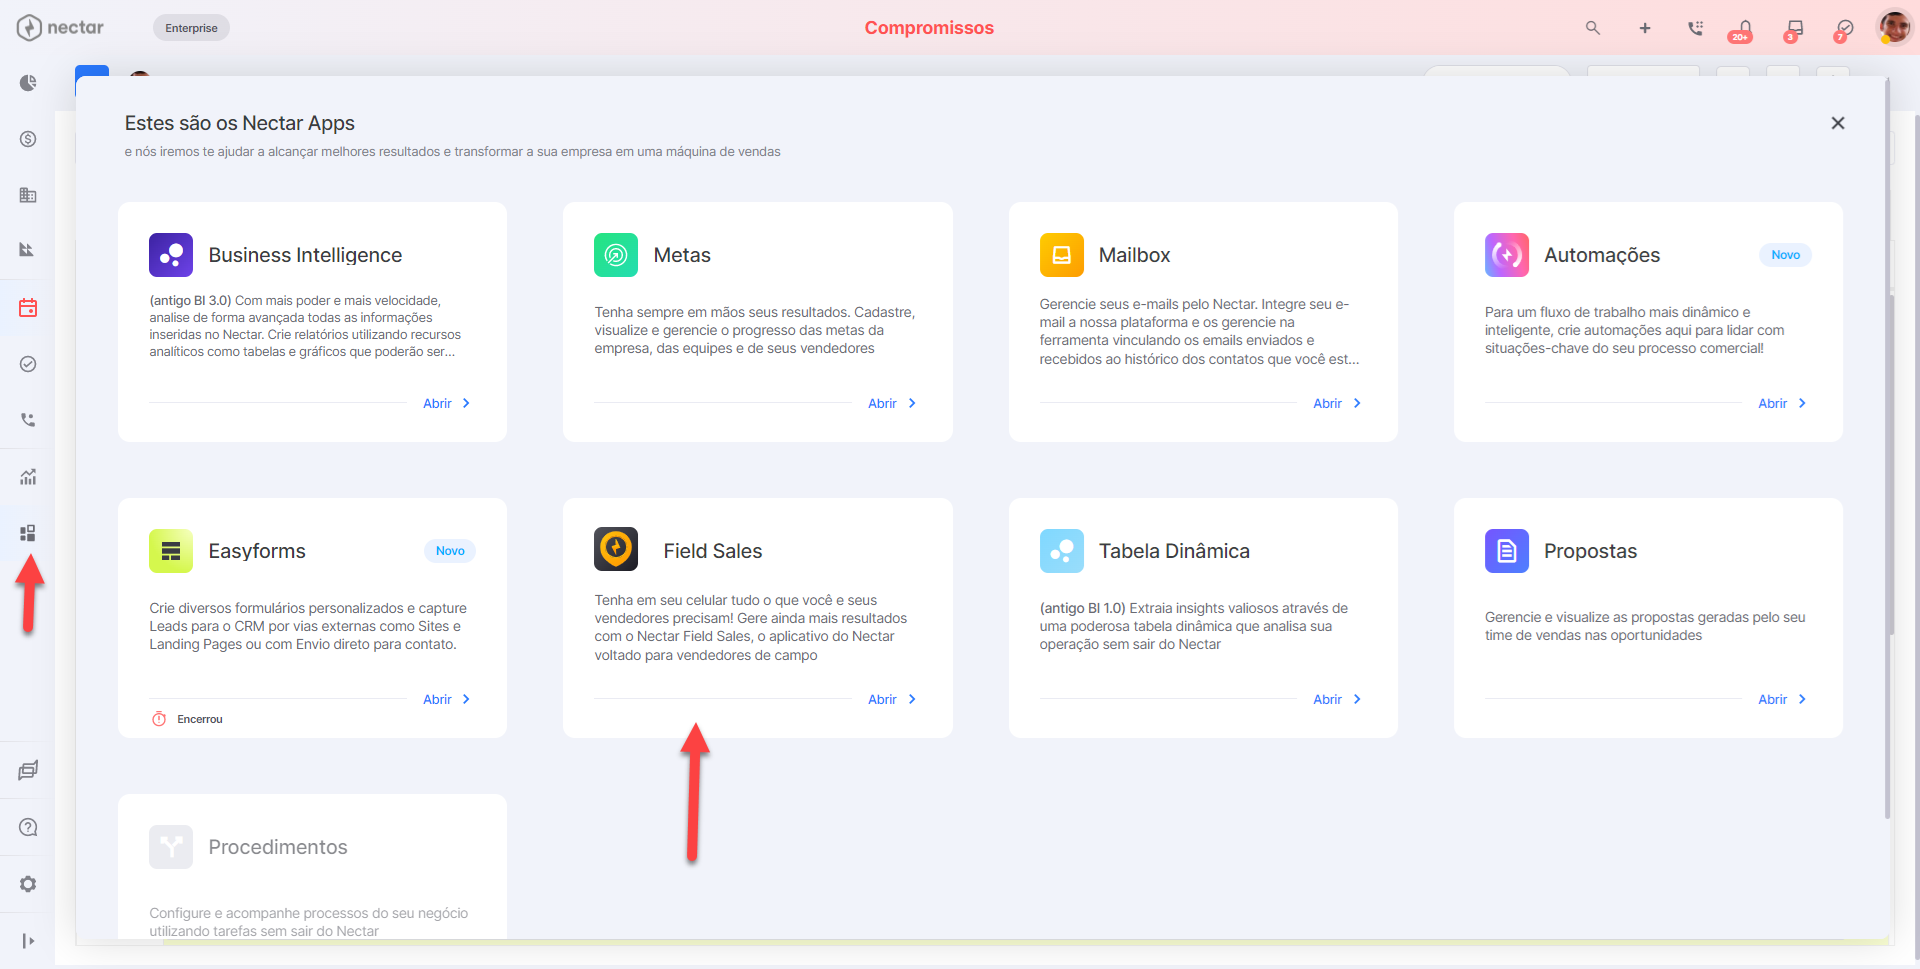This screenshot has width=1920, height=969.
Task: Open the user profile avatar menu
Action: pyautogui.click(x=1894, y=28)
